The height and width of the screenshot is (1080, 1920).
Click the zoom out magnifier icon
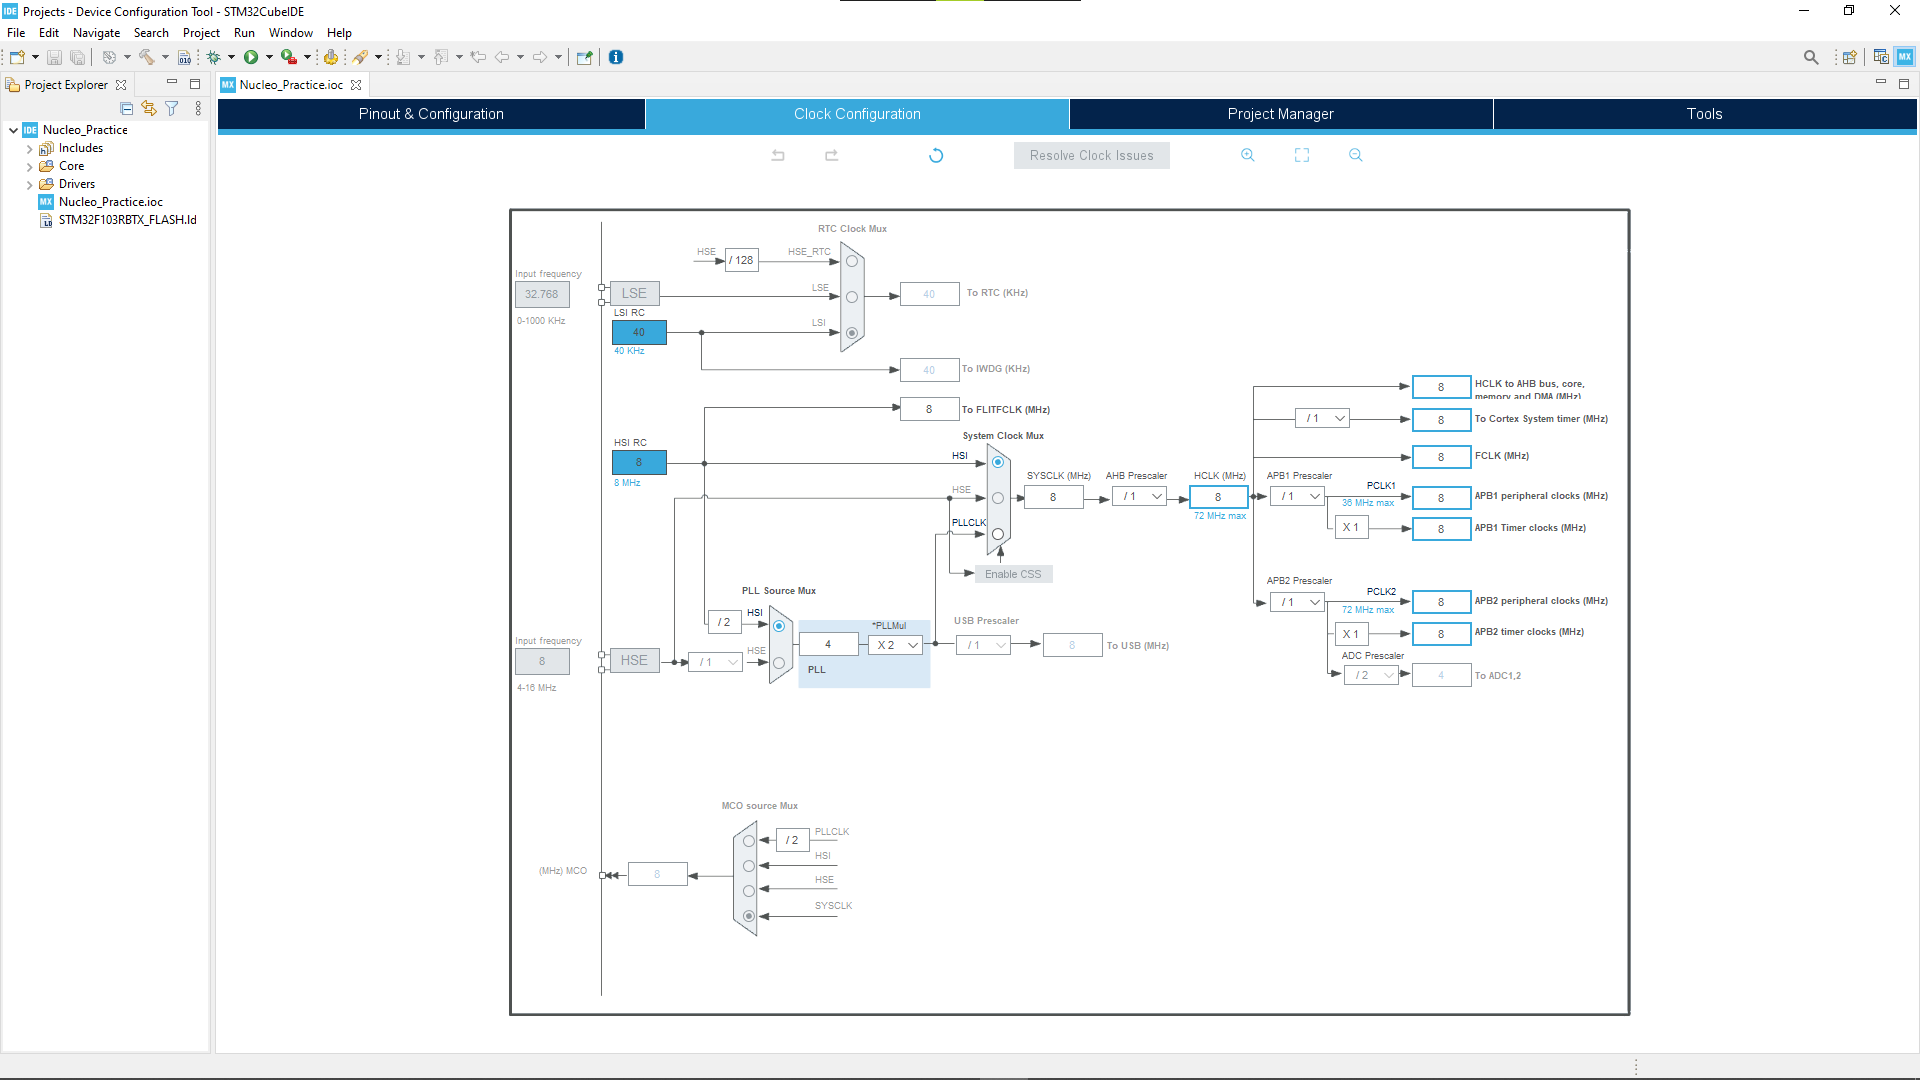tap(1355, 155)
